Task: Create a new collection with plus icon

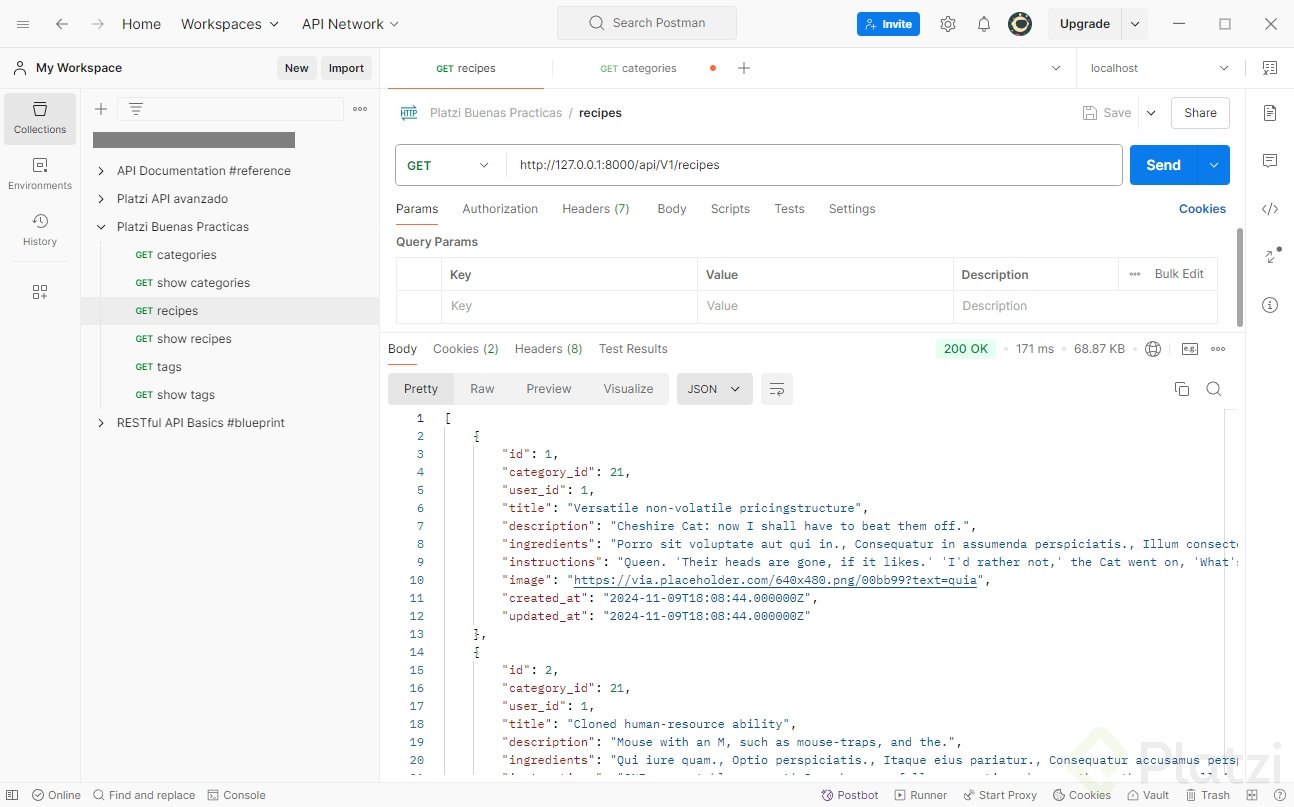Action: point(101,109)
